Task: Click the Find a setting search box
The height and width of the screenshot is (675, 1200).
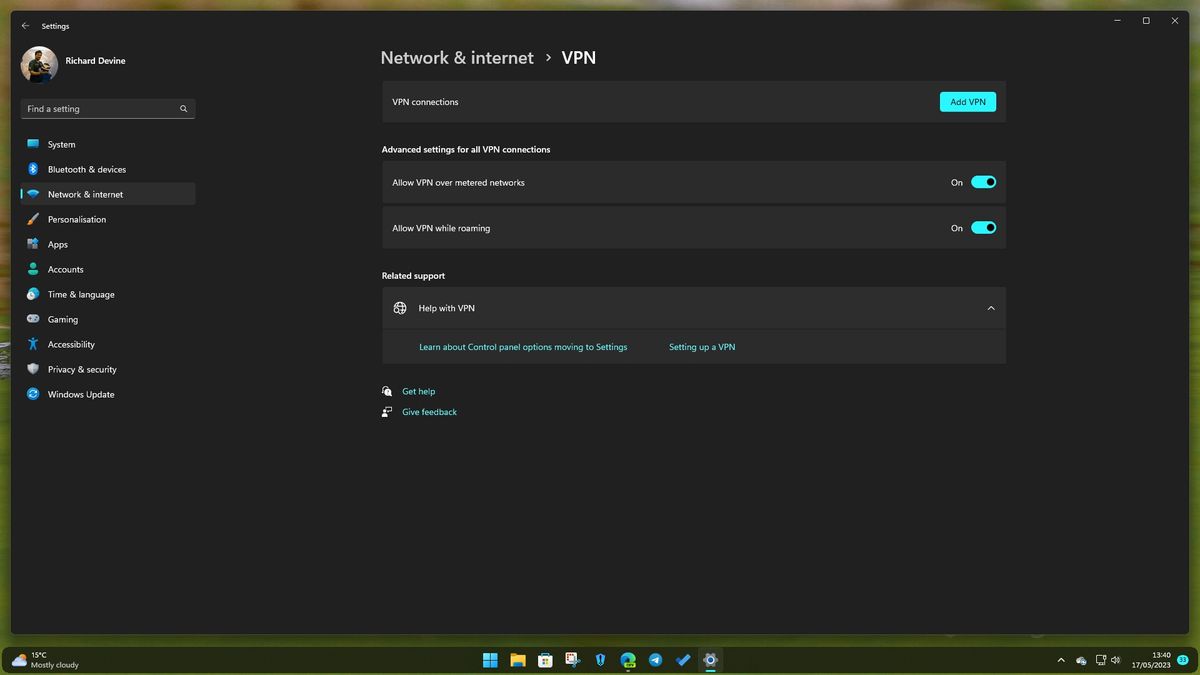Action: pyautogui.click(x=107, y=108)
